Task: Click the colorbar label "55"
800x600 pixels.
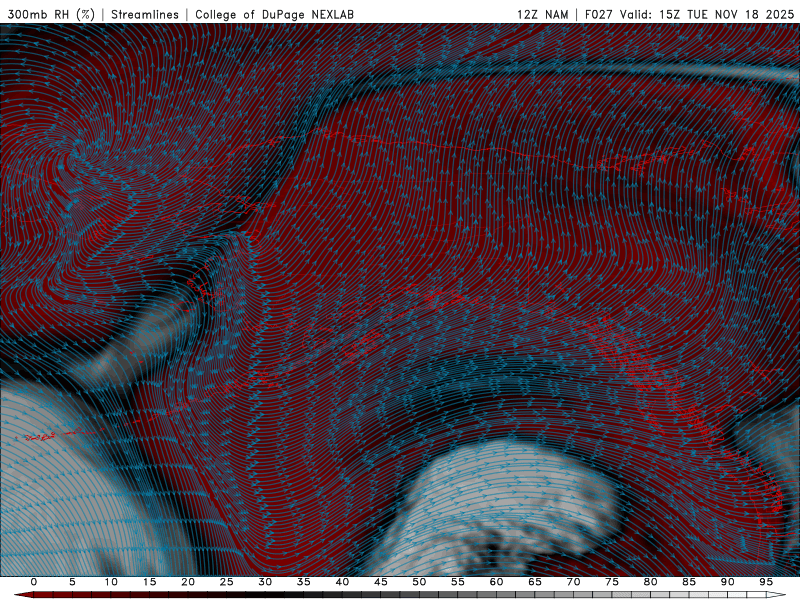Action: 458,582
